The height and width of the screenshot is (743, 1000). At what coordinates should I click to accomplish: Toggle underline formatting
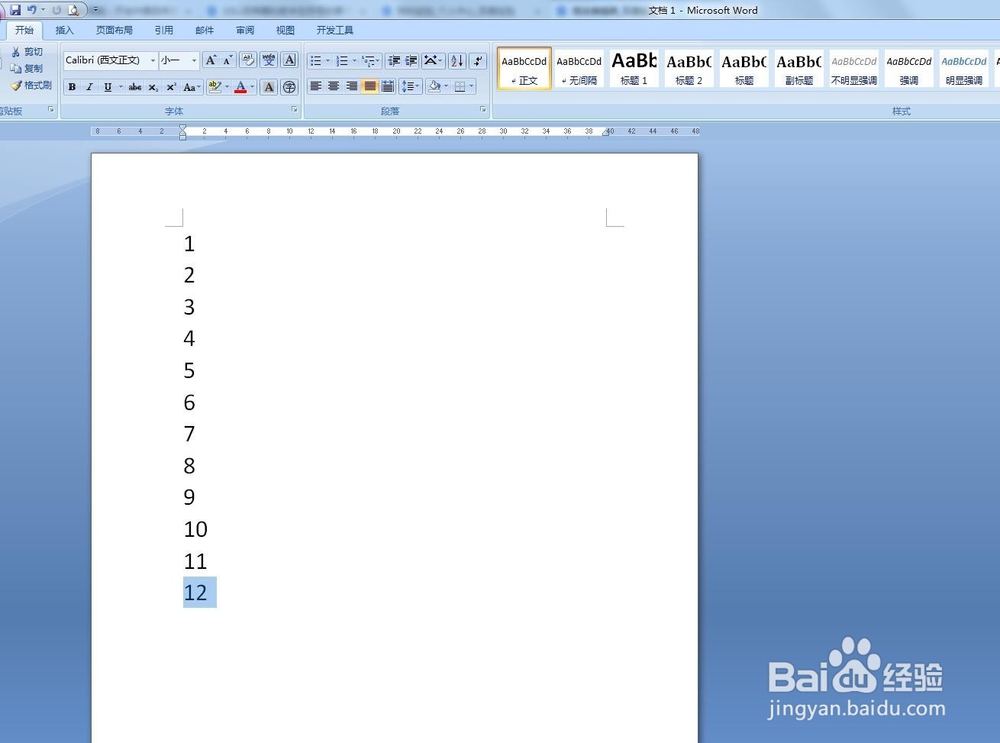(x=108, y=87)
